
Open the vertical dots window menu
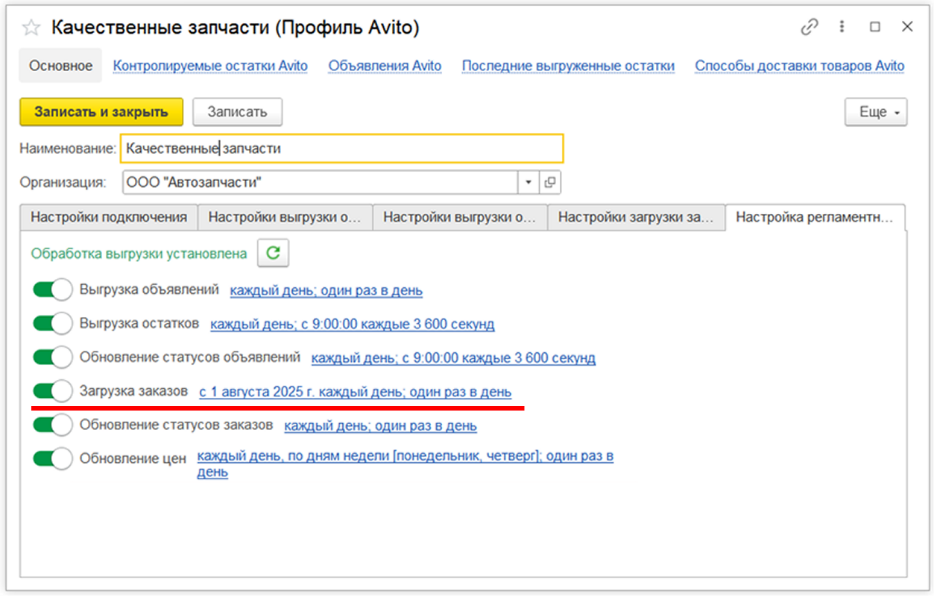click(843, 27)
